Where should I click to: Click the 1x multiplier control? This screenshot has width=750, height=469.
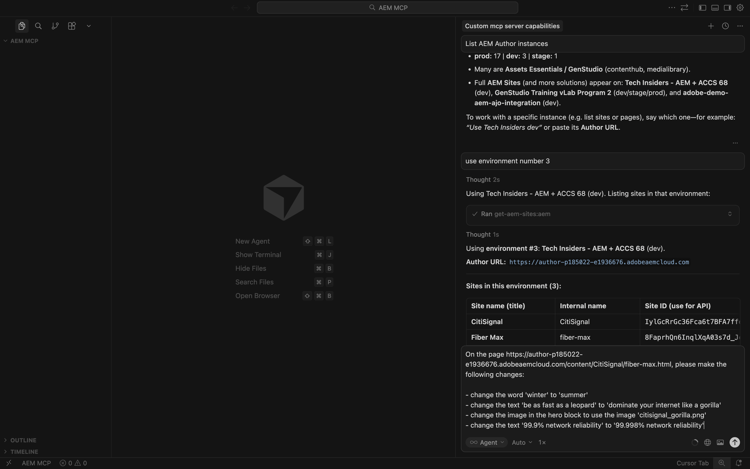tap(542, 443)
